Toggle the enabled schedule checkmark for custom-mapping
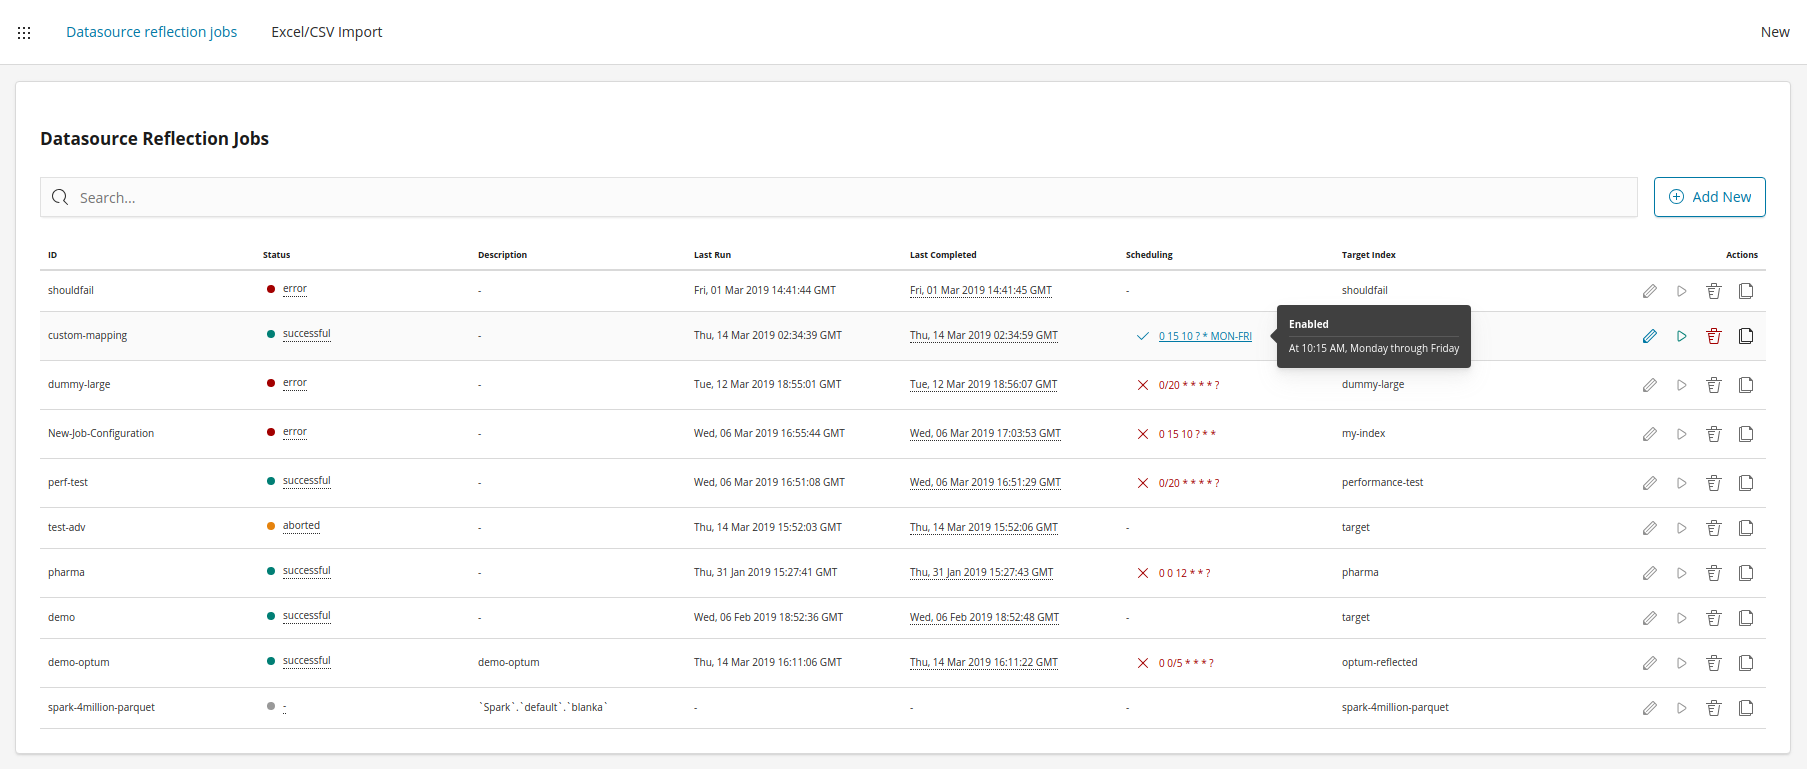1807x769 pixels. (x=1142, y=336)
